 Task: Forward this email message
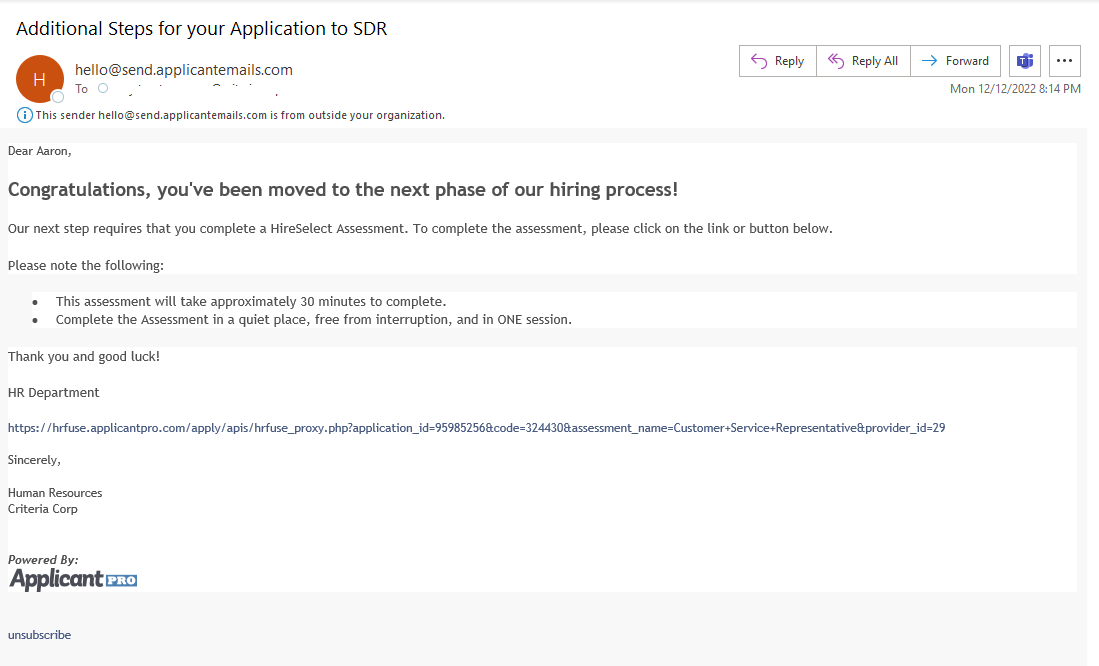pyautogui.click(x=955, y=61)
